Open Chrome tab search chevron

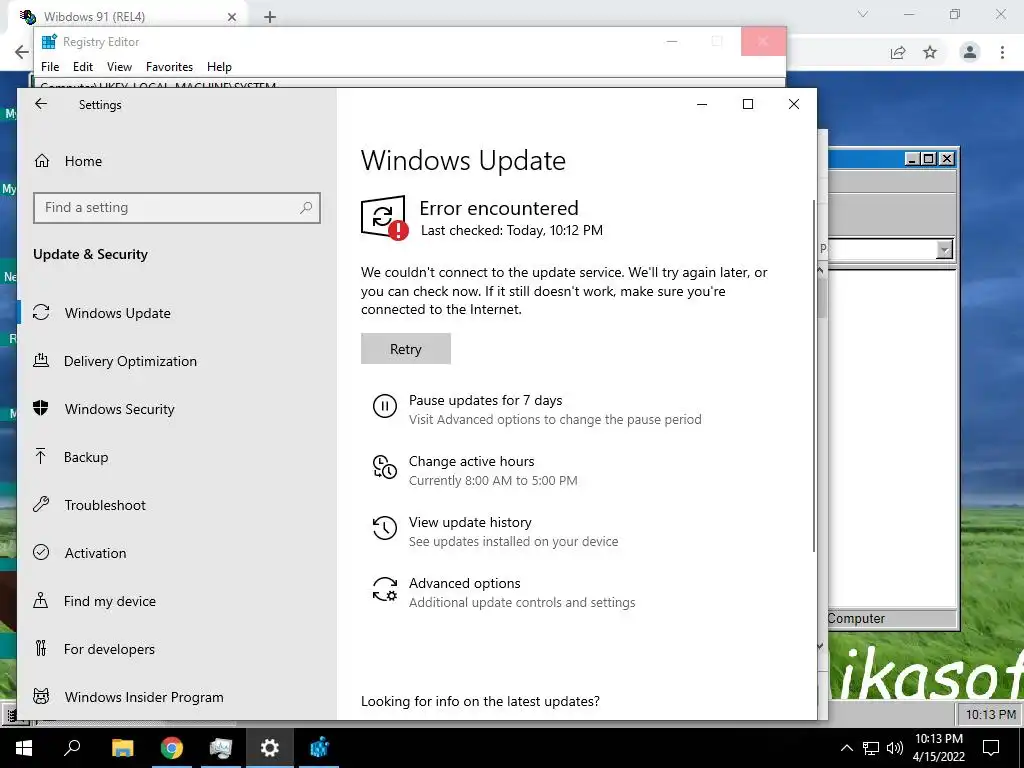coord(863,14)
